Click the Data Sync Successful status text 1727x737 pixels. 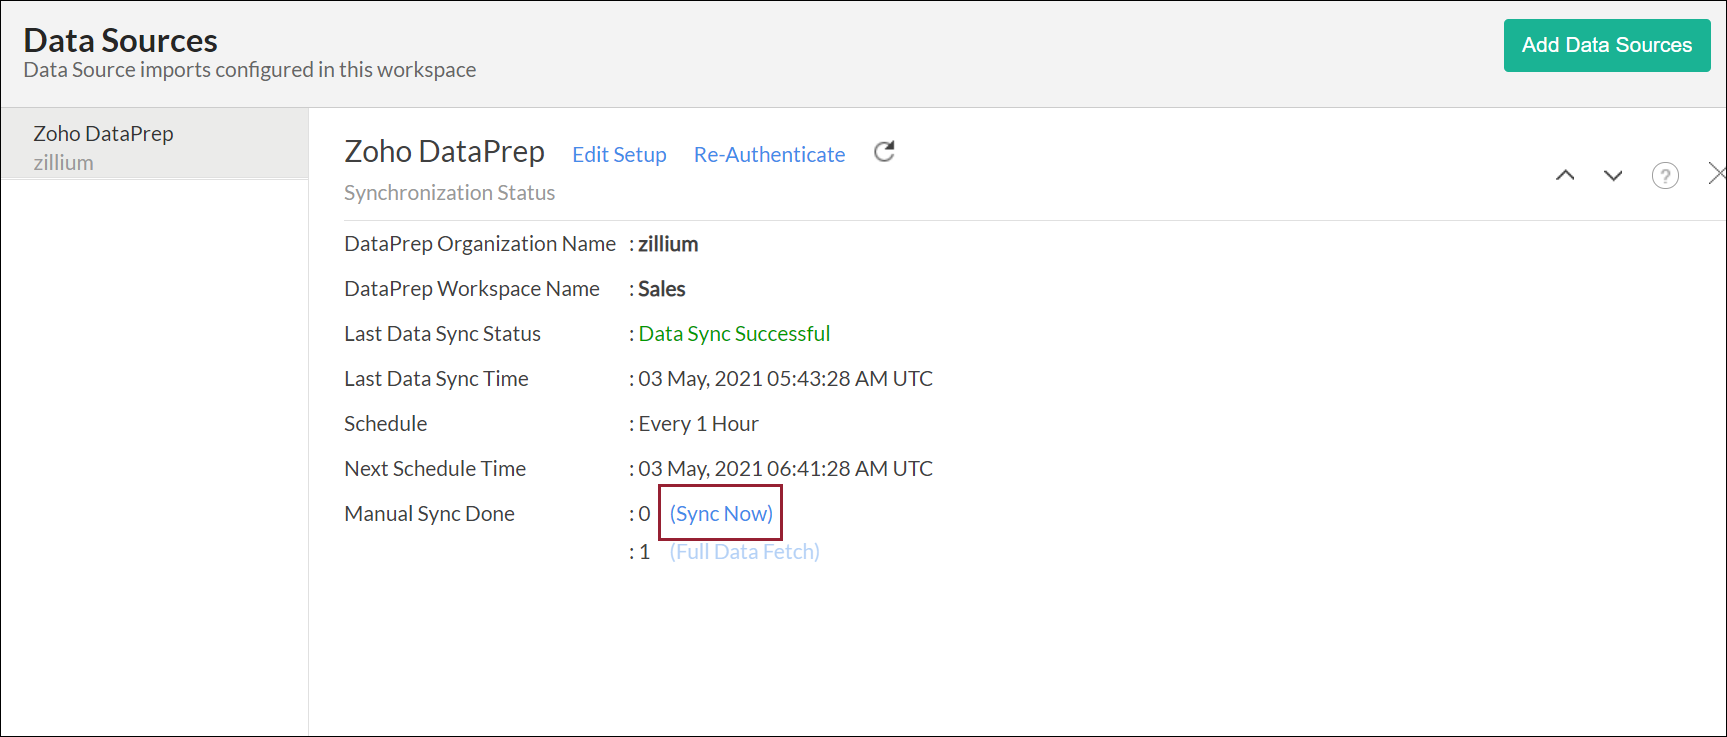point(734,334)
